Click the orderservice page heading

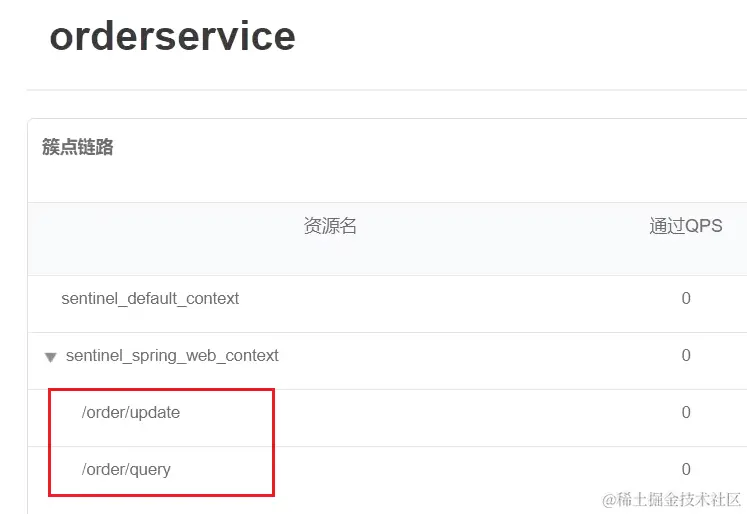click(x=172, y=36)
